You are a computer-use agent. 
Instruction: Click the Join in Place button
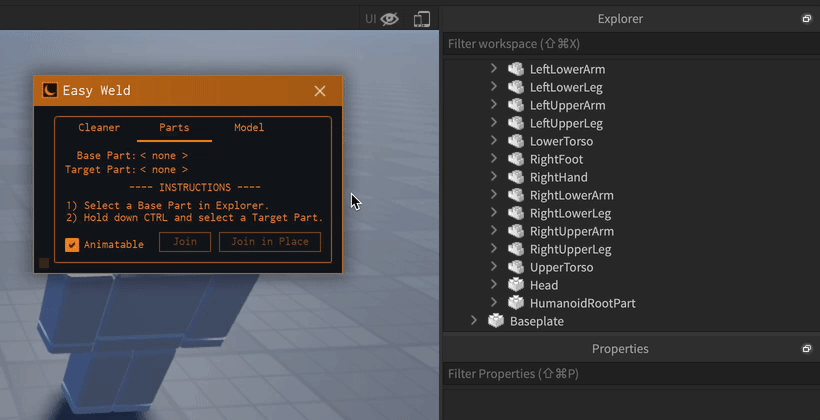click(x=270, y=242)
